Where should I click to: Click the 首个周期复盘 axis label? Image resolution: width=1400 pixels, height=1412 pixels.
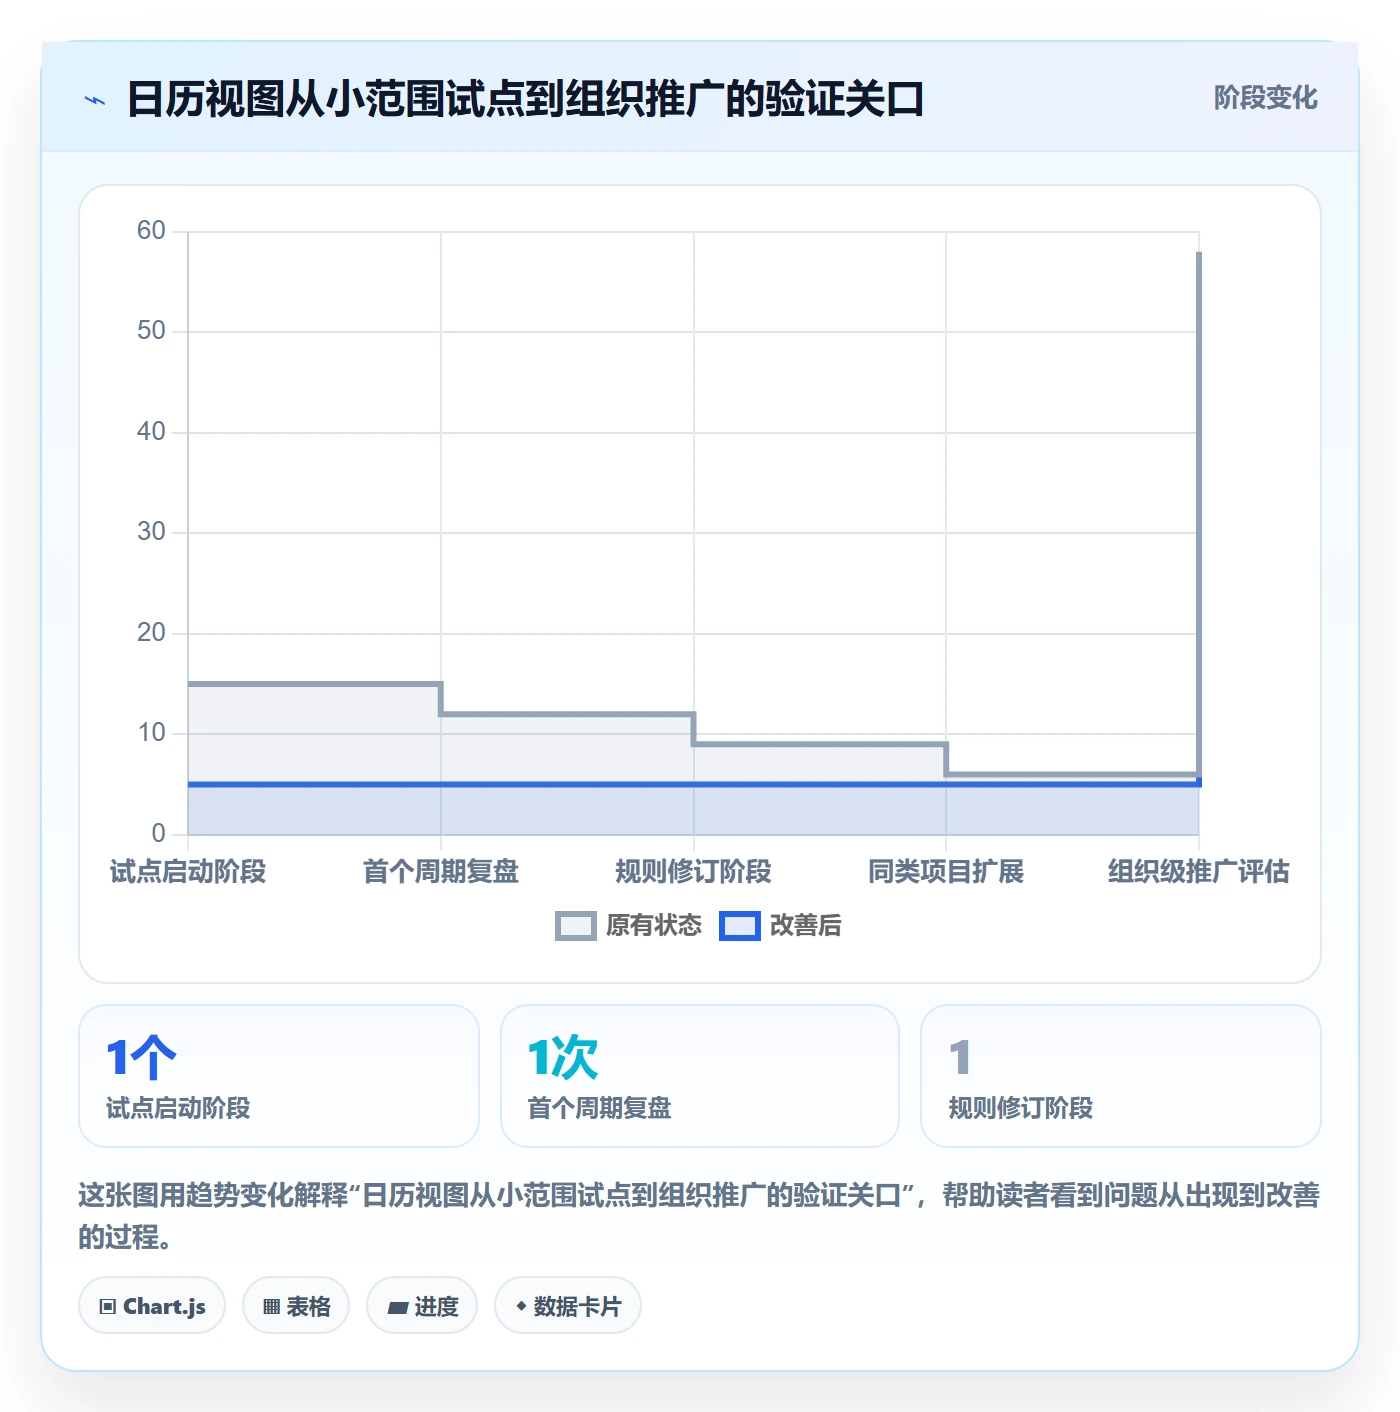[x=441, y=872]
